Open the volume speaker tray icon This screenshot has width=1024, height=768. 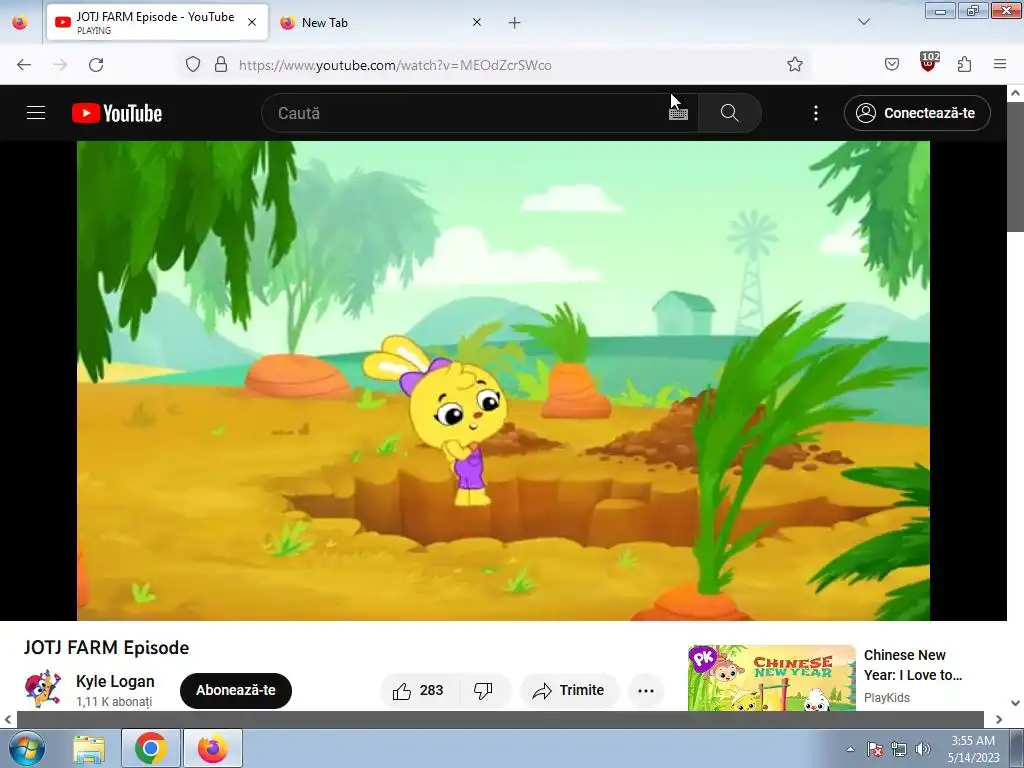click(923, 749)
